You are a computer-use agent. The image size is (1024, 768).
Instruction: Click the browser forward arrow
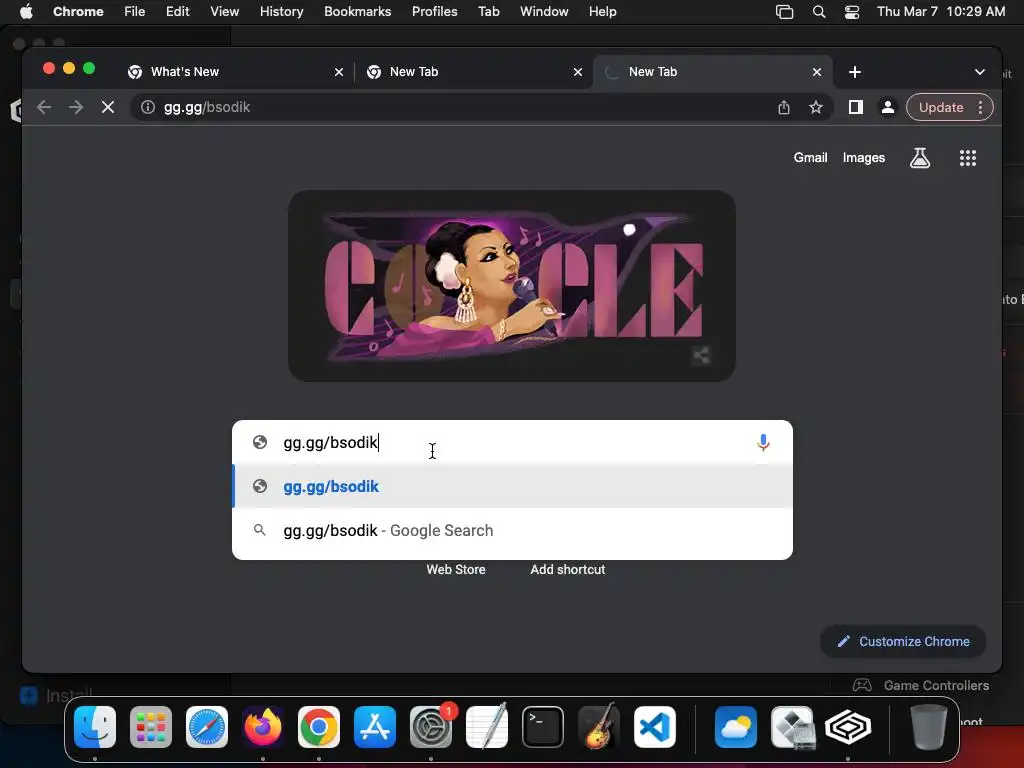coord(76,107)
